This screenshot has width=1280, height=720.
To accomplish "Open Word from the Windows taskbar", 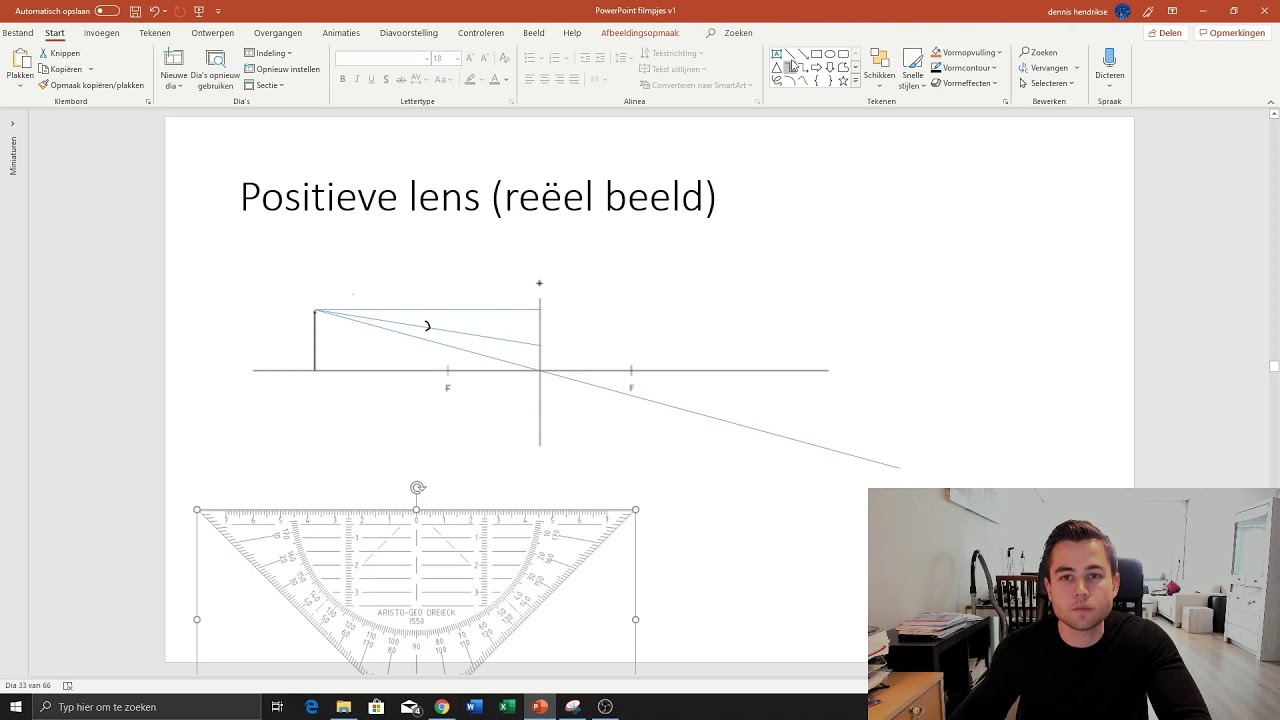I will click(x=474, y=707).
